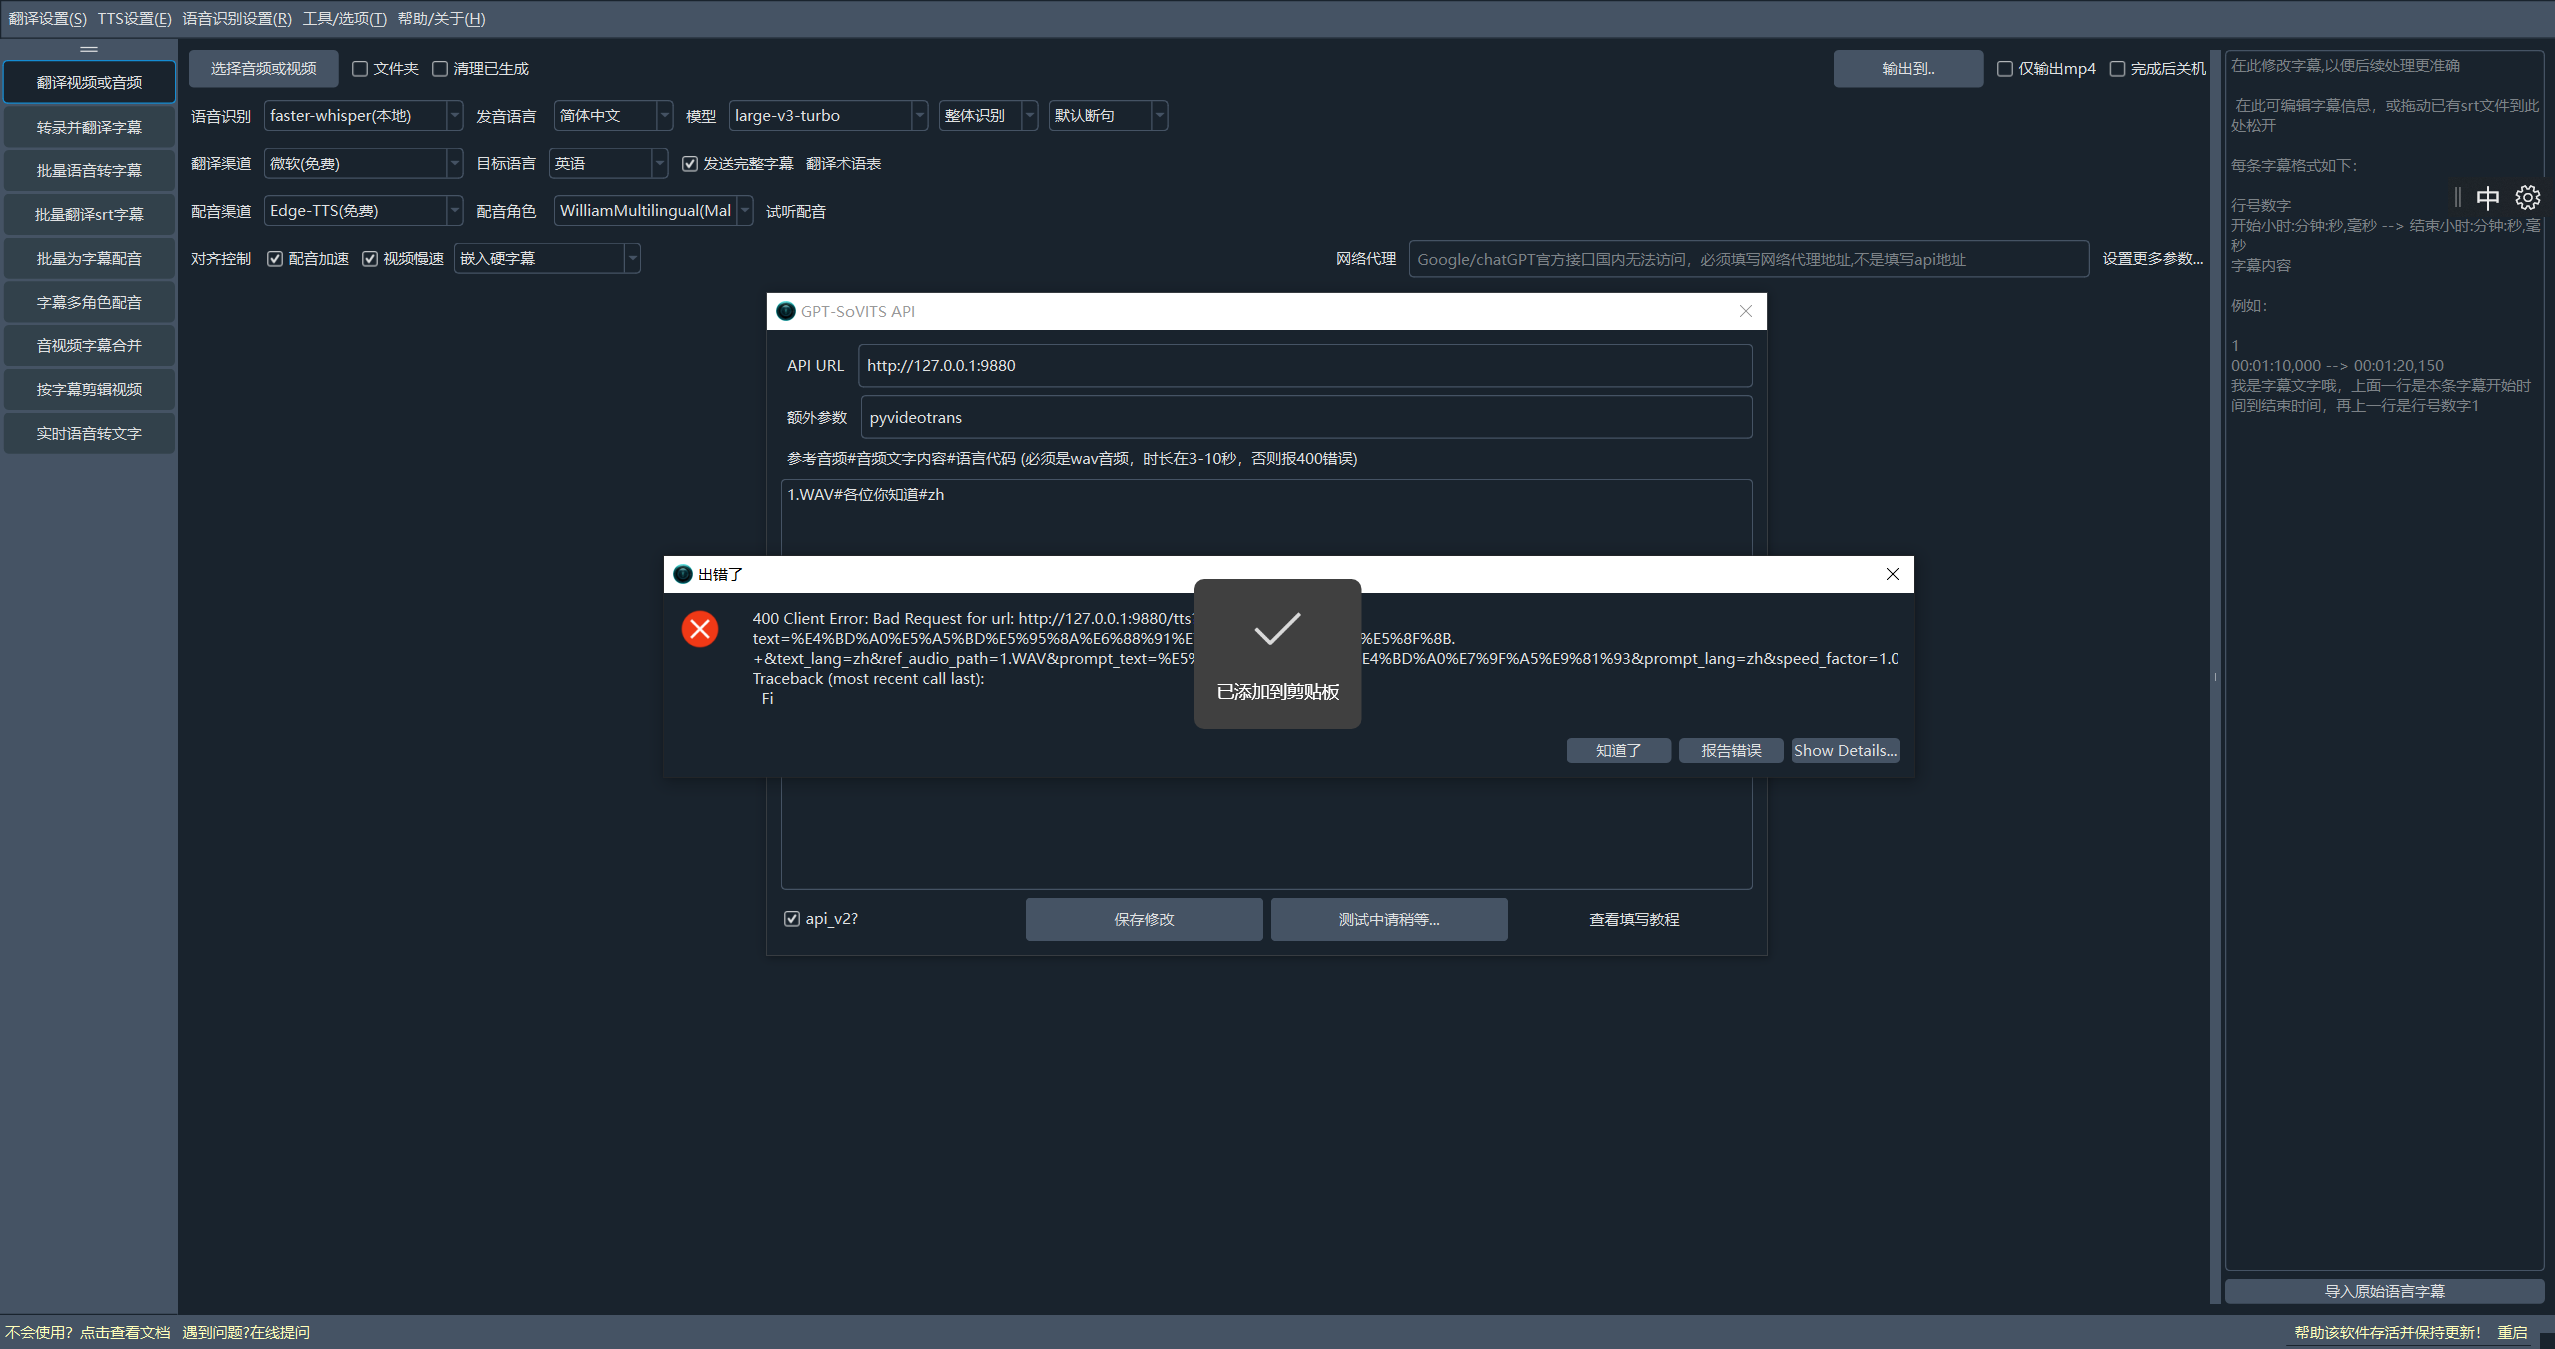2555x1349 pixels.
Task: Uncheck 发送完整字幕 option
Action: click(690, 164)
